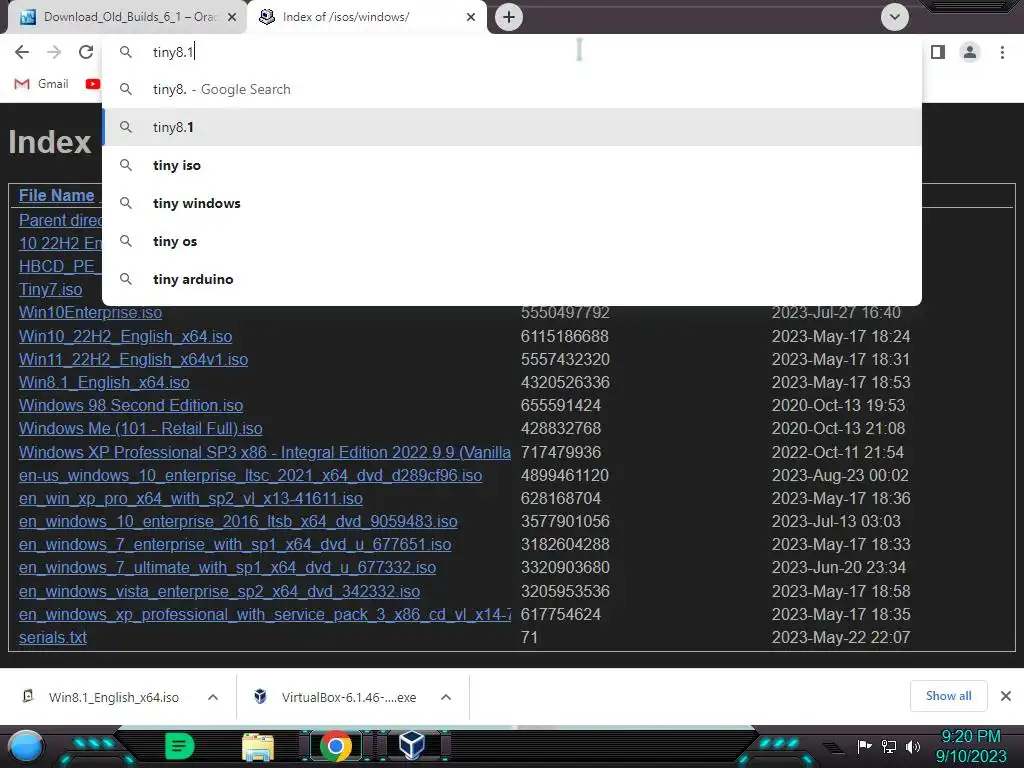Click the Chrome taskbar icon
This screenshot has width=1024, height=768.
point(336,746)
